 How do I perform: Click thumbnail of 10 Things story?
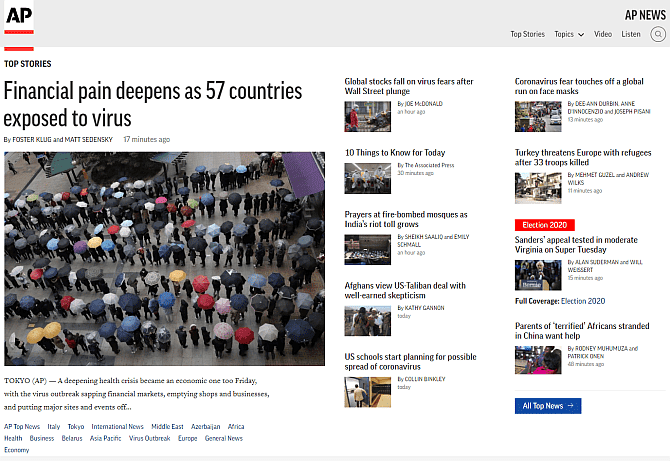coord(367,179)
